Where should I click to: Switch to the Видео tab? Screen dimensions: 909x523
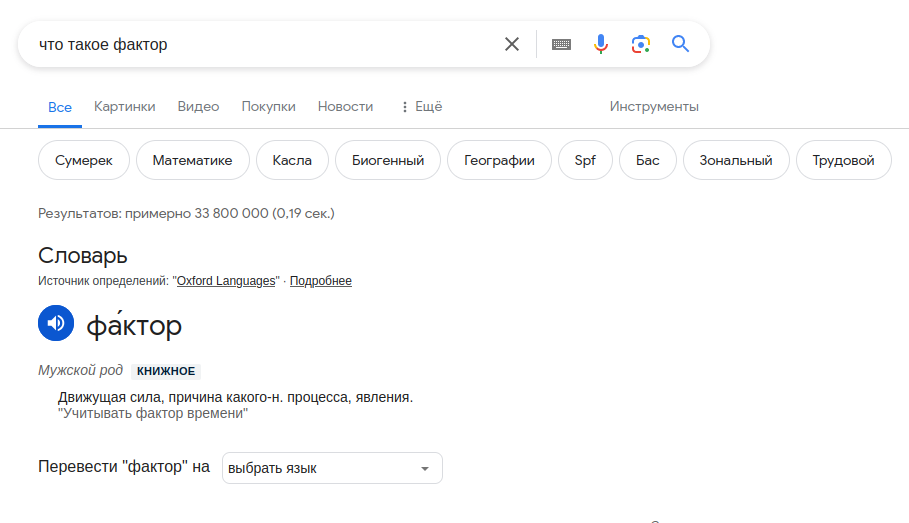(x=198, y=107)
